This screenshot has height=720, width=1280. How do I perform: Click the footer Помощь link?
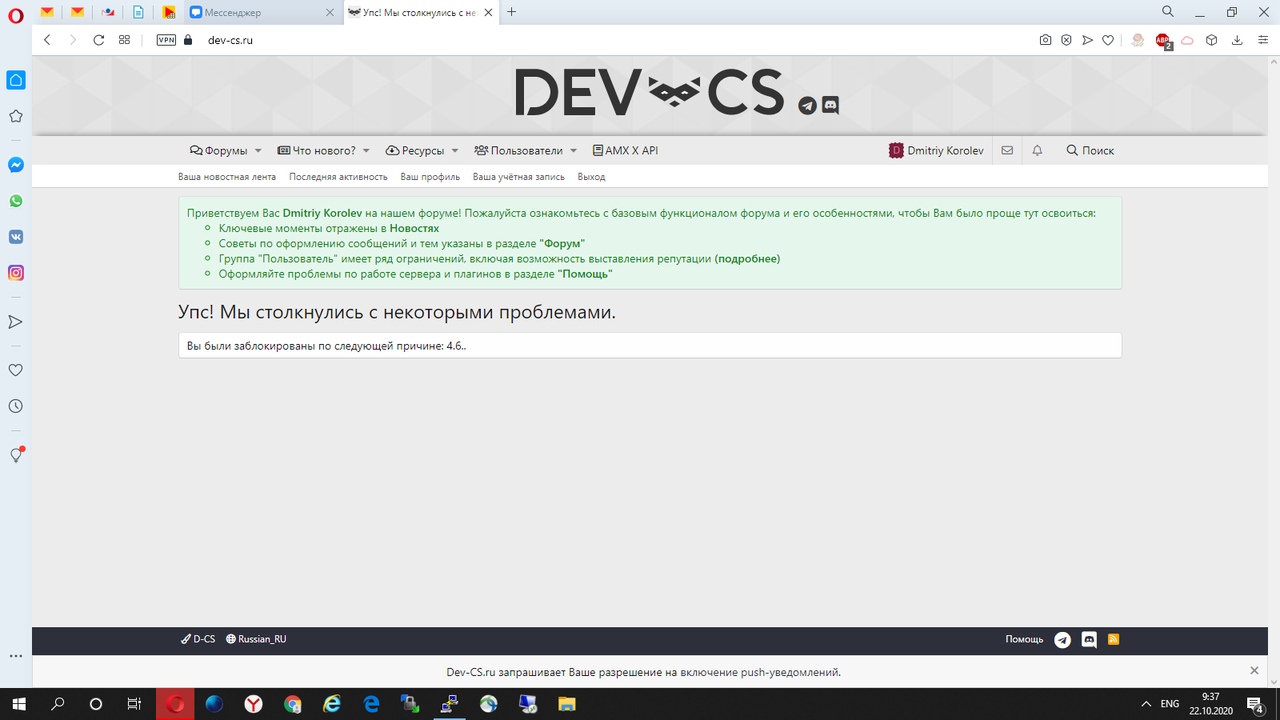pyautogui.click(x=1024, y=639)
